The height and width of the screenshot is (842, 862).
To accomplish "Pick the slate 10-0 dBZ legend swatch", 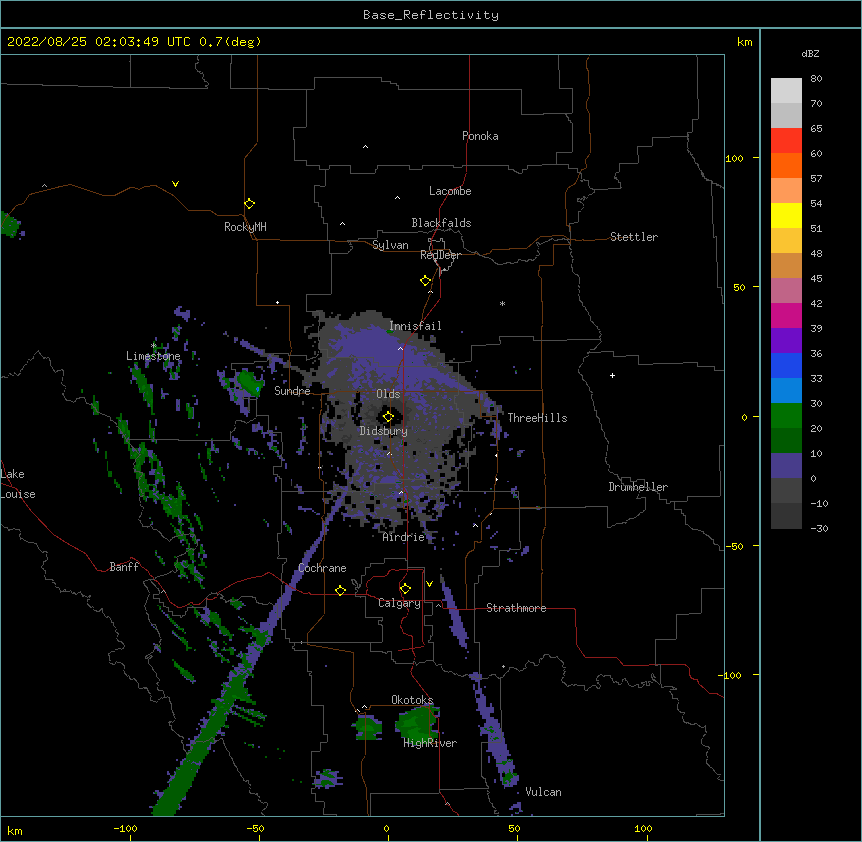I will (x=786, y=466).
